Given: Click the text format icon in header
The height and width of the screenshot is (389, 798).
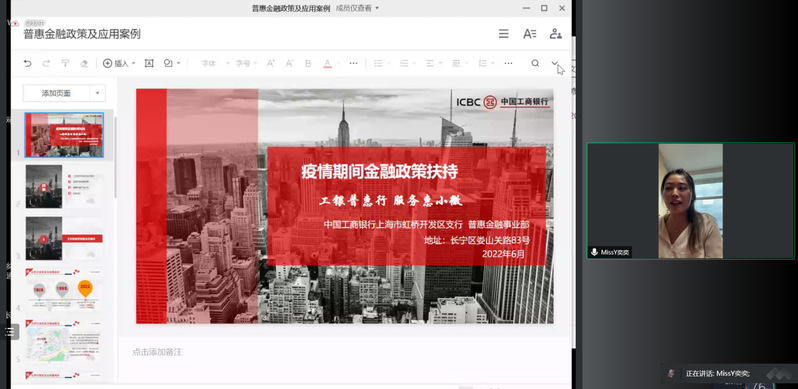Looking at the screenshot, I should click(x=529, y=34).
